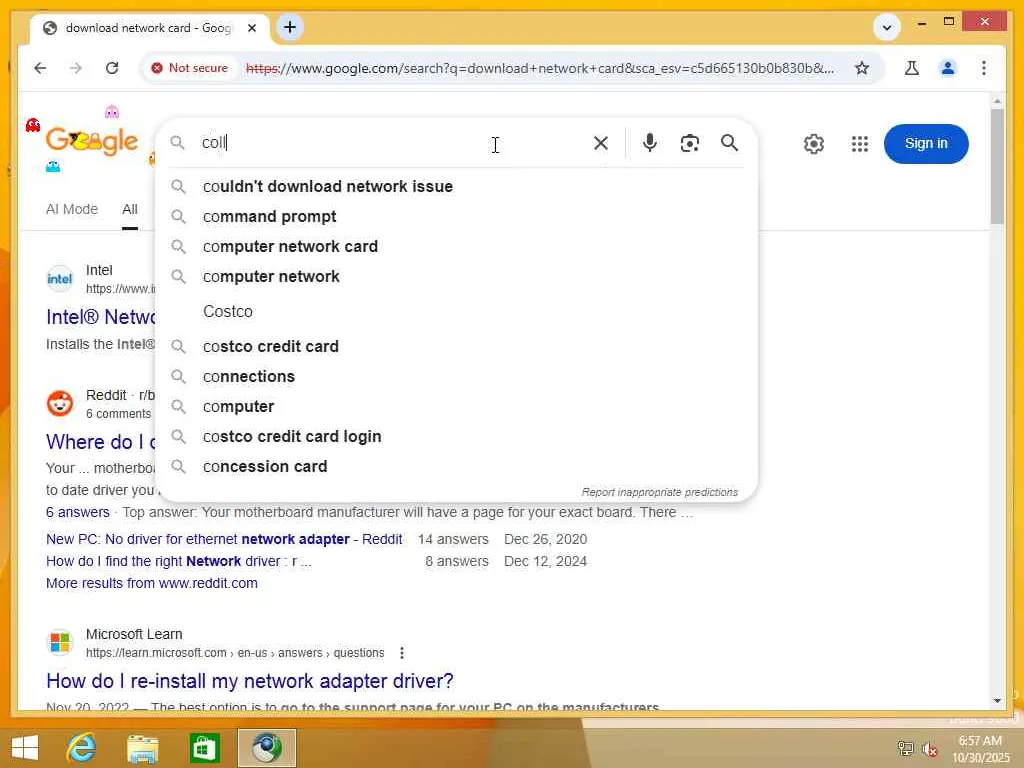Go back to the previous page

(40, 68)
